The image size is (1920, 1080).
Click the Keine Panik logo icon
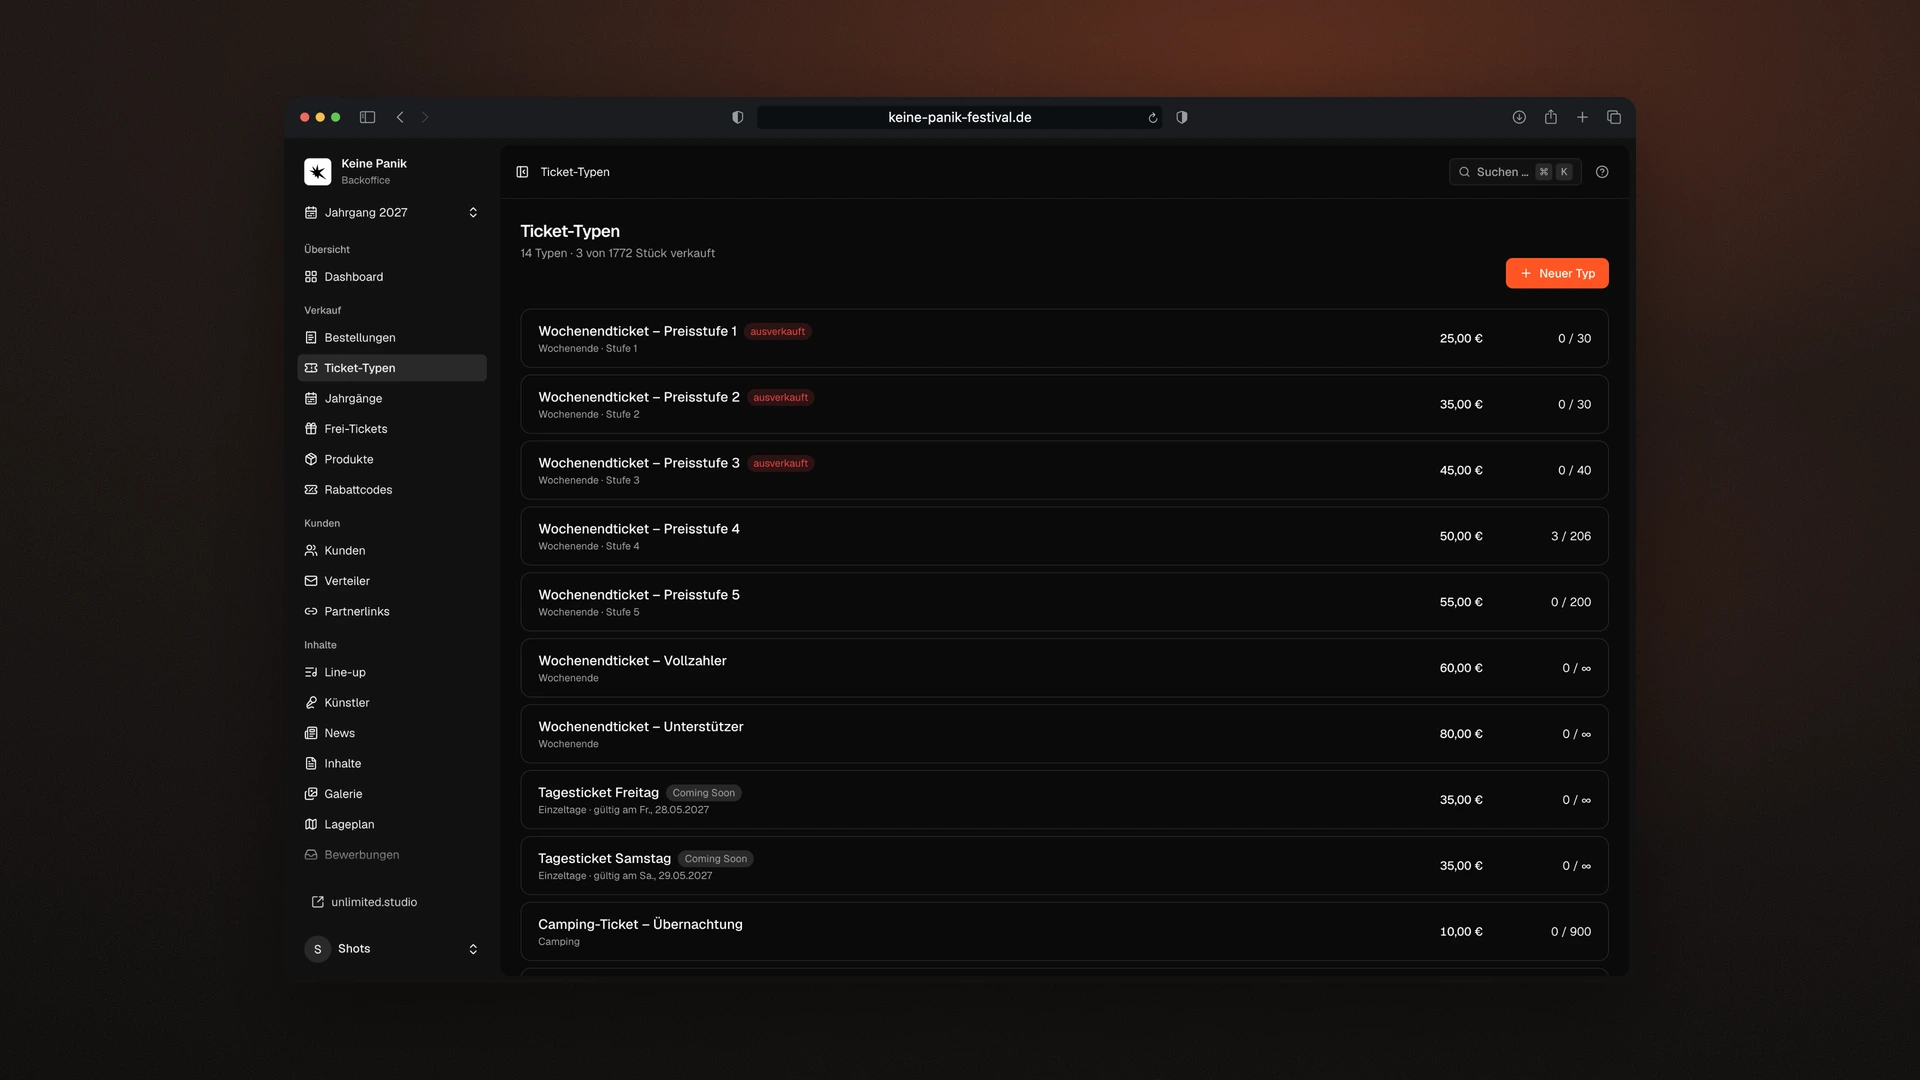[318, 171]
